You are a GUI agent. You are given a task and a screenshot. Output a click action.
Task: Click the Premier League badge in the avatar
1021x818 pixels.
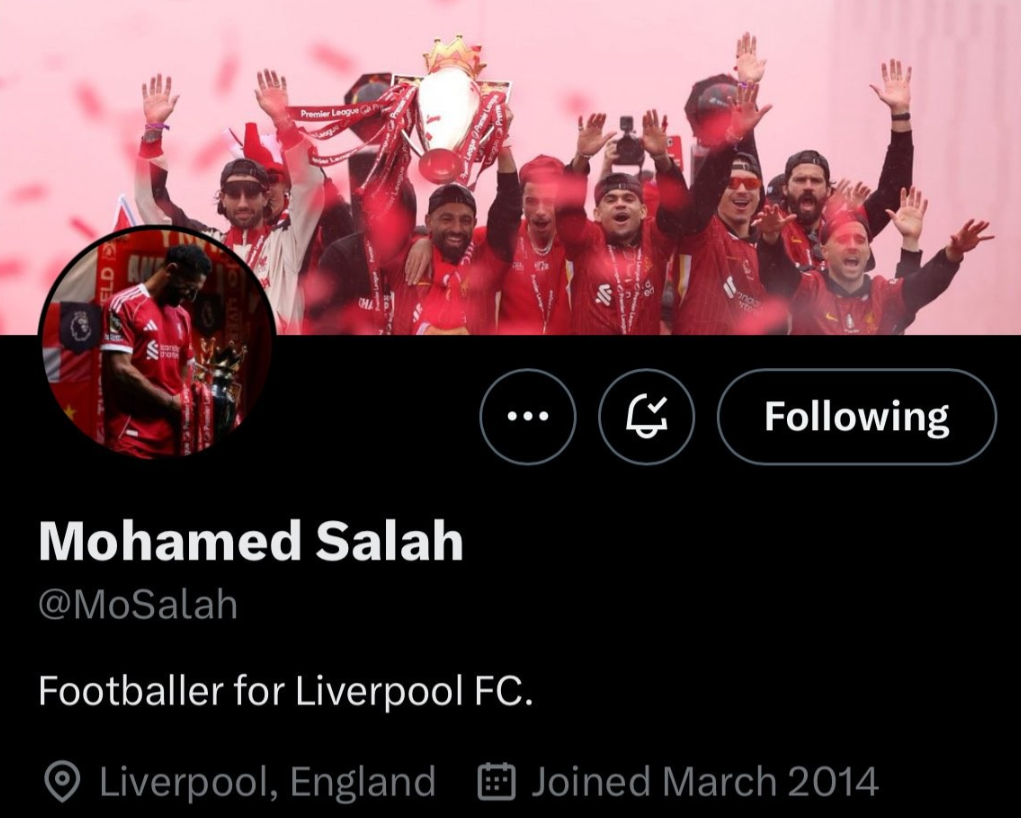(78, 326)
